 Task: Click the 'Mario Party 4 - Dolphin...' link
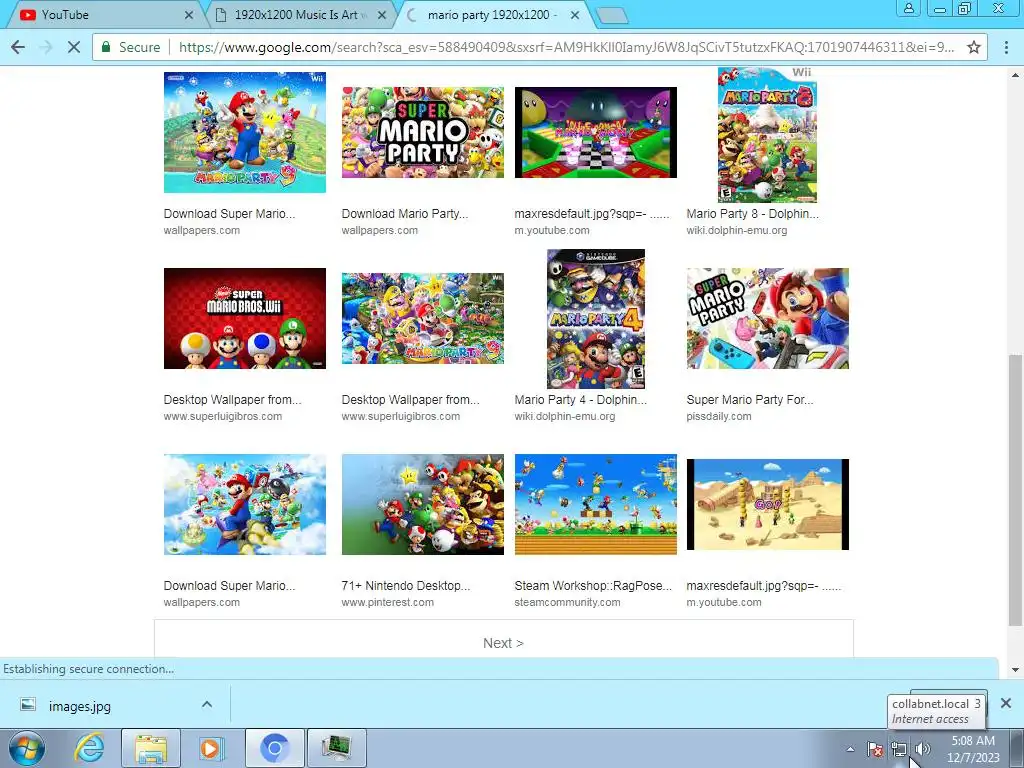tap(581, 400)
